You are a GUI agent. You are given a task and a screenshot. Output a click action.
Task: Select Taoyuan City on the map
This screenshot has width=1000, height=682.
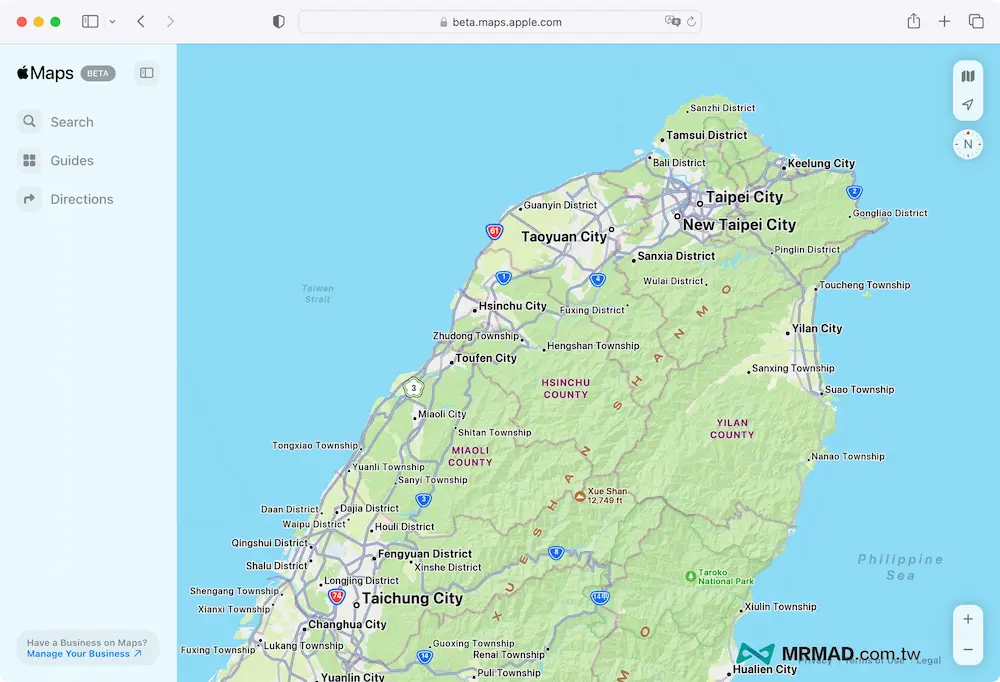[x=564, y=237]
